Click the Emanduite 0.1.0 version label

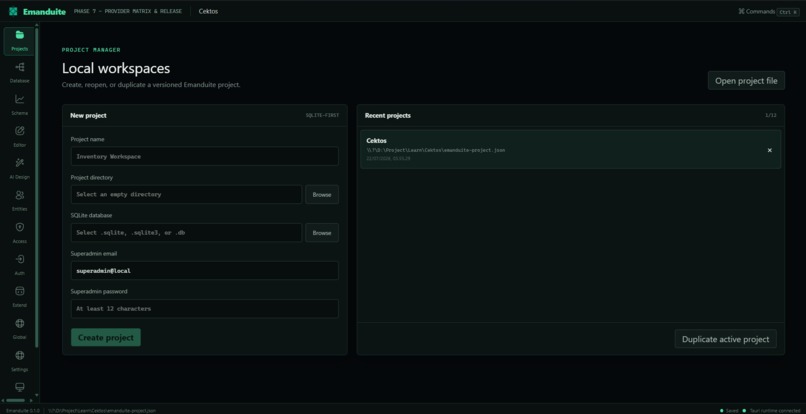(x=23, y=410)
